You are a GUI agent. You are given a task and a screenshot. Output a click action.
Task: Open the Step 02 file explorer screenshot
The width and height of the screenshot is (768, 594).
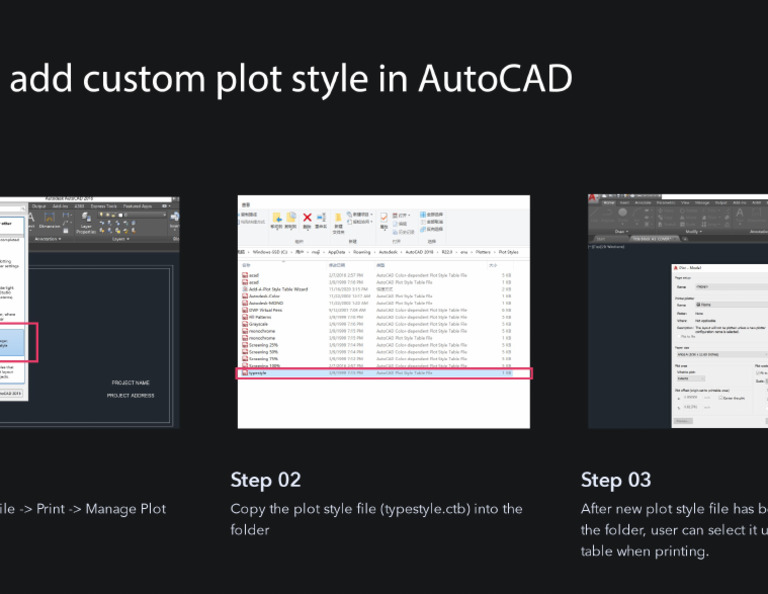click(384, 312)
